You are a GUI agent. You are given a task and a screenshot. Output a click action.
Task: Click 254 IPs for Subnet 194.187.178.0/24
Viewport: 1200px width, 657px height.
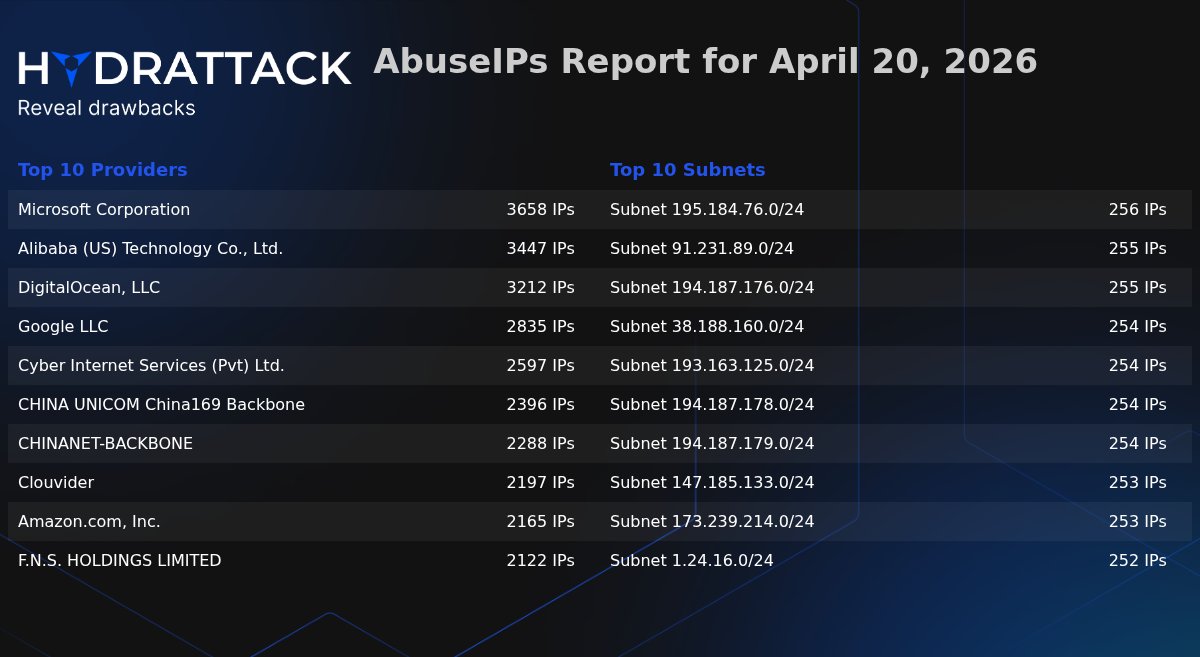1137,405
